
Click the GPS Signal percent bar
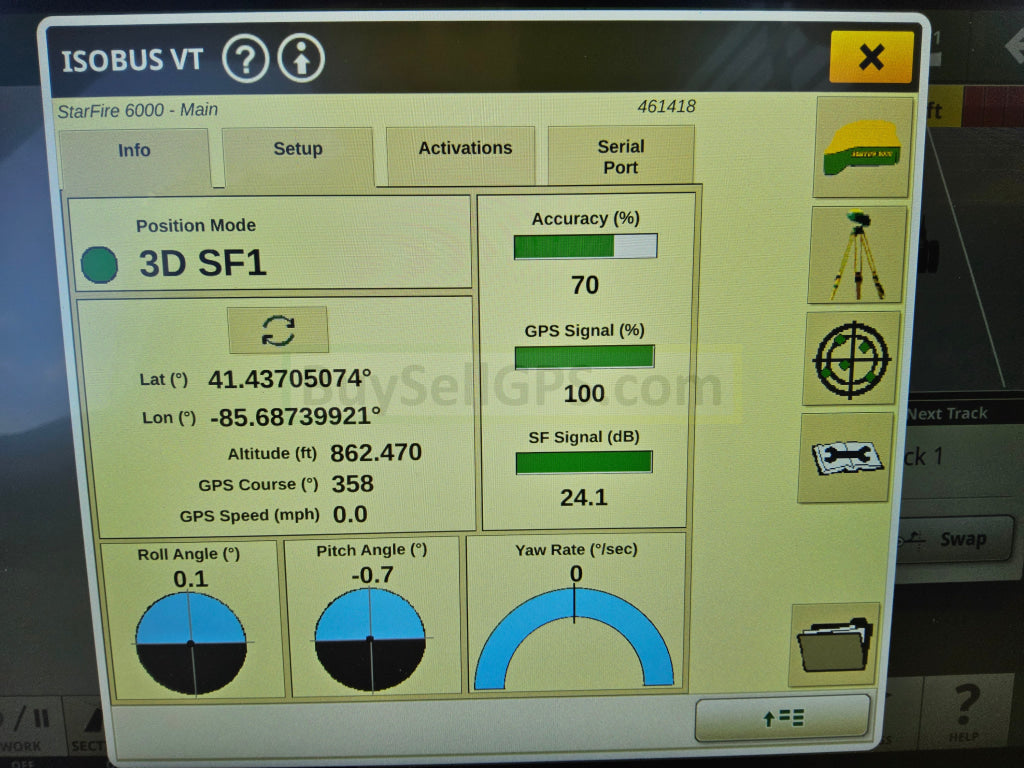[584, 357]
